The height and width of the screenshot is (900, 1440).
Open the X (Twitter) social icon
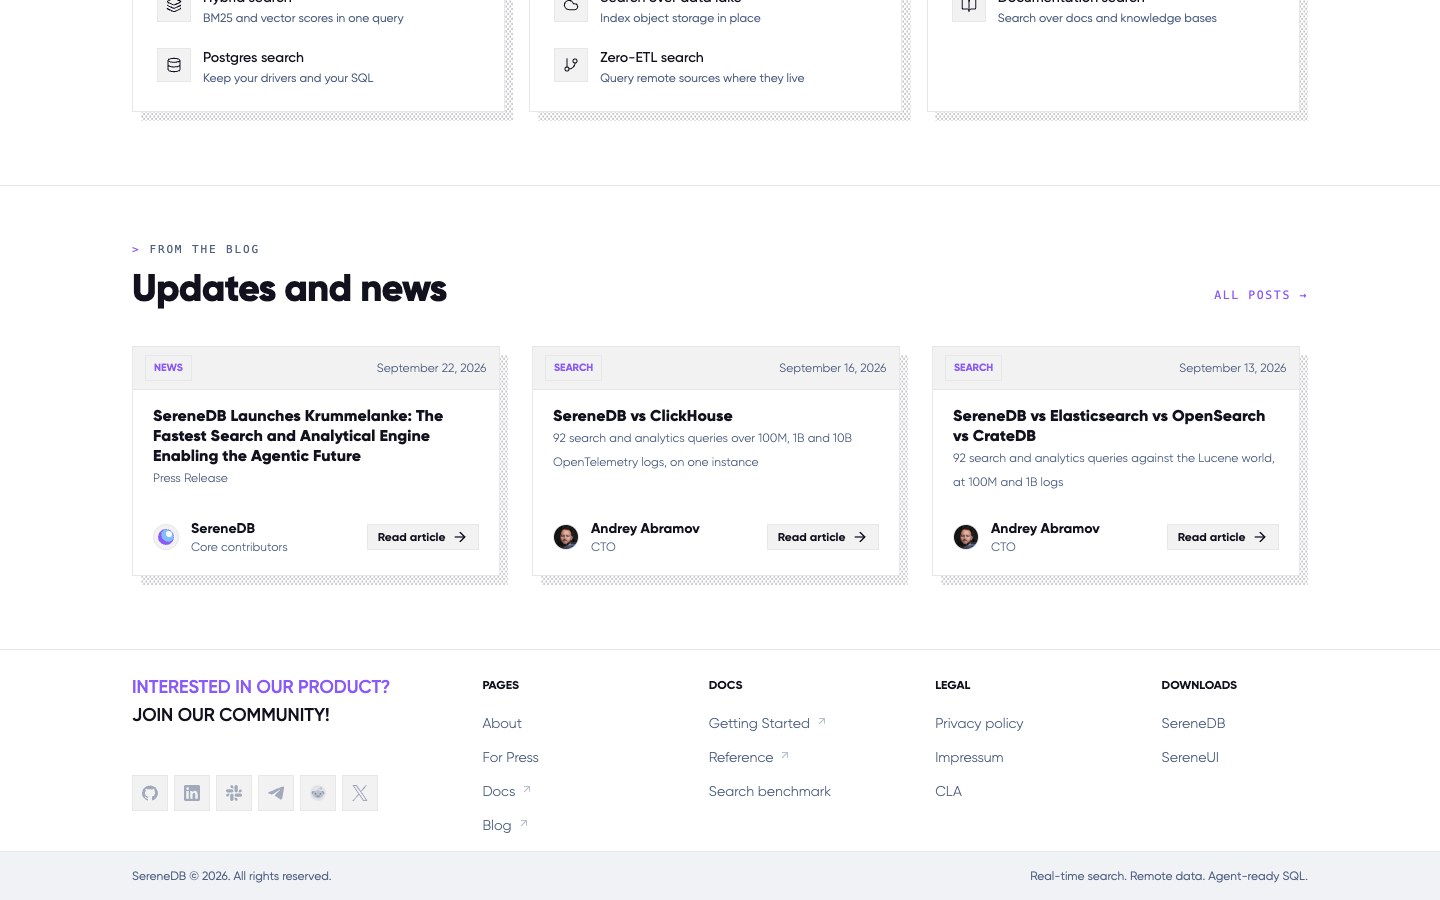[x=360, y=793]
